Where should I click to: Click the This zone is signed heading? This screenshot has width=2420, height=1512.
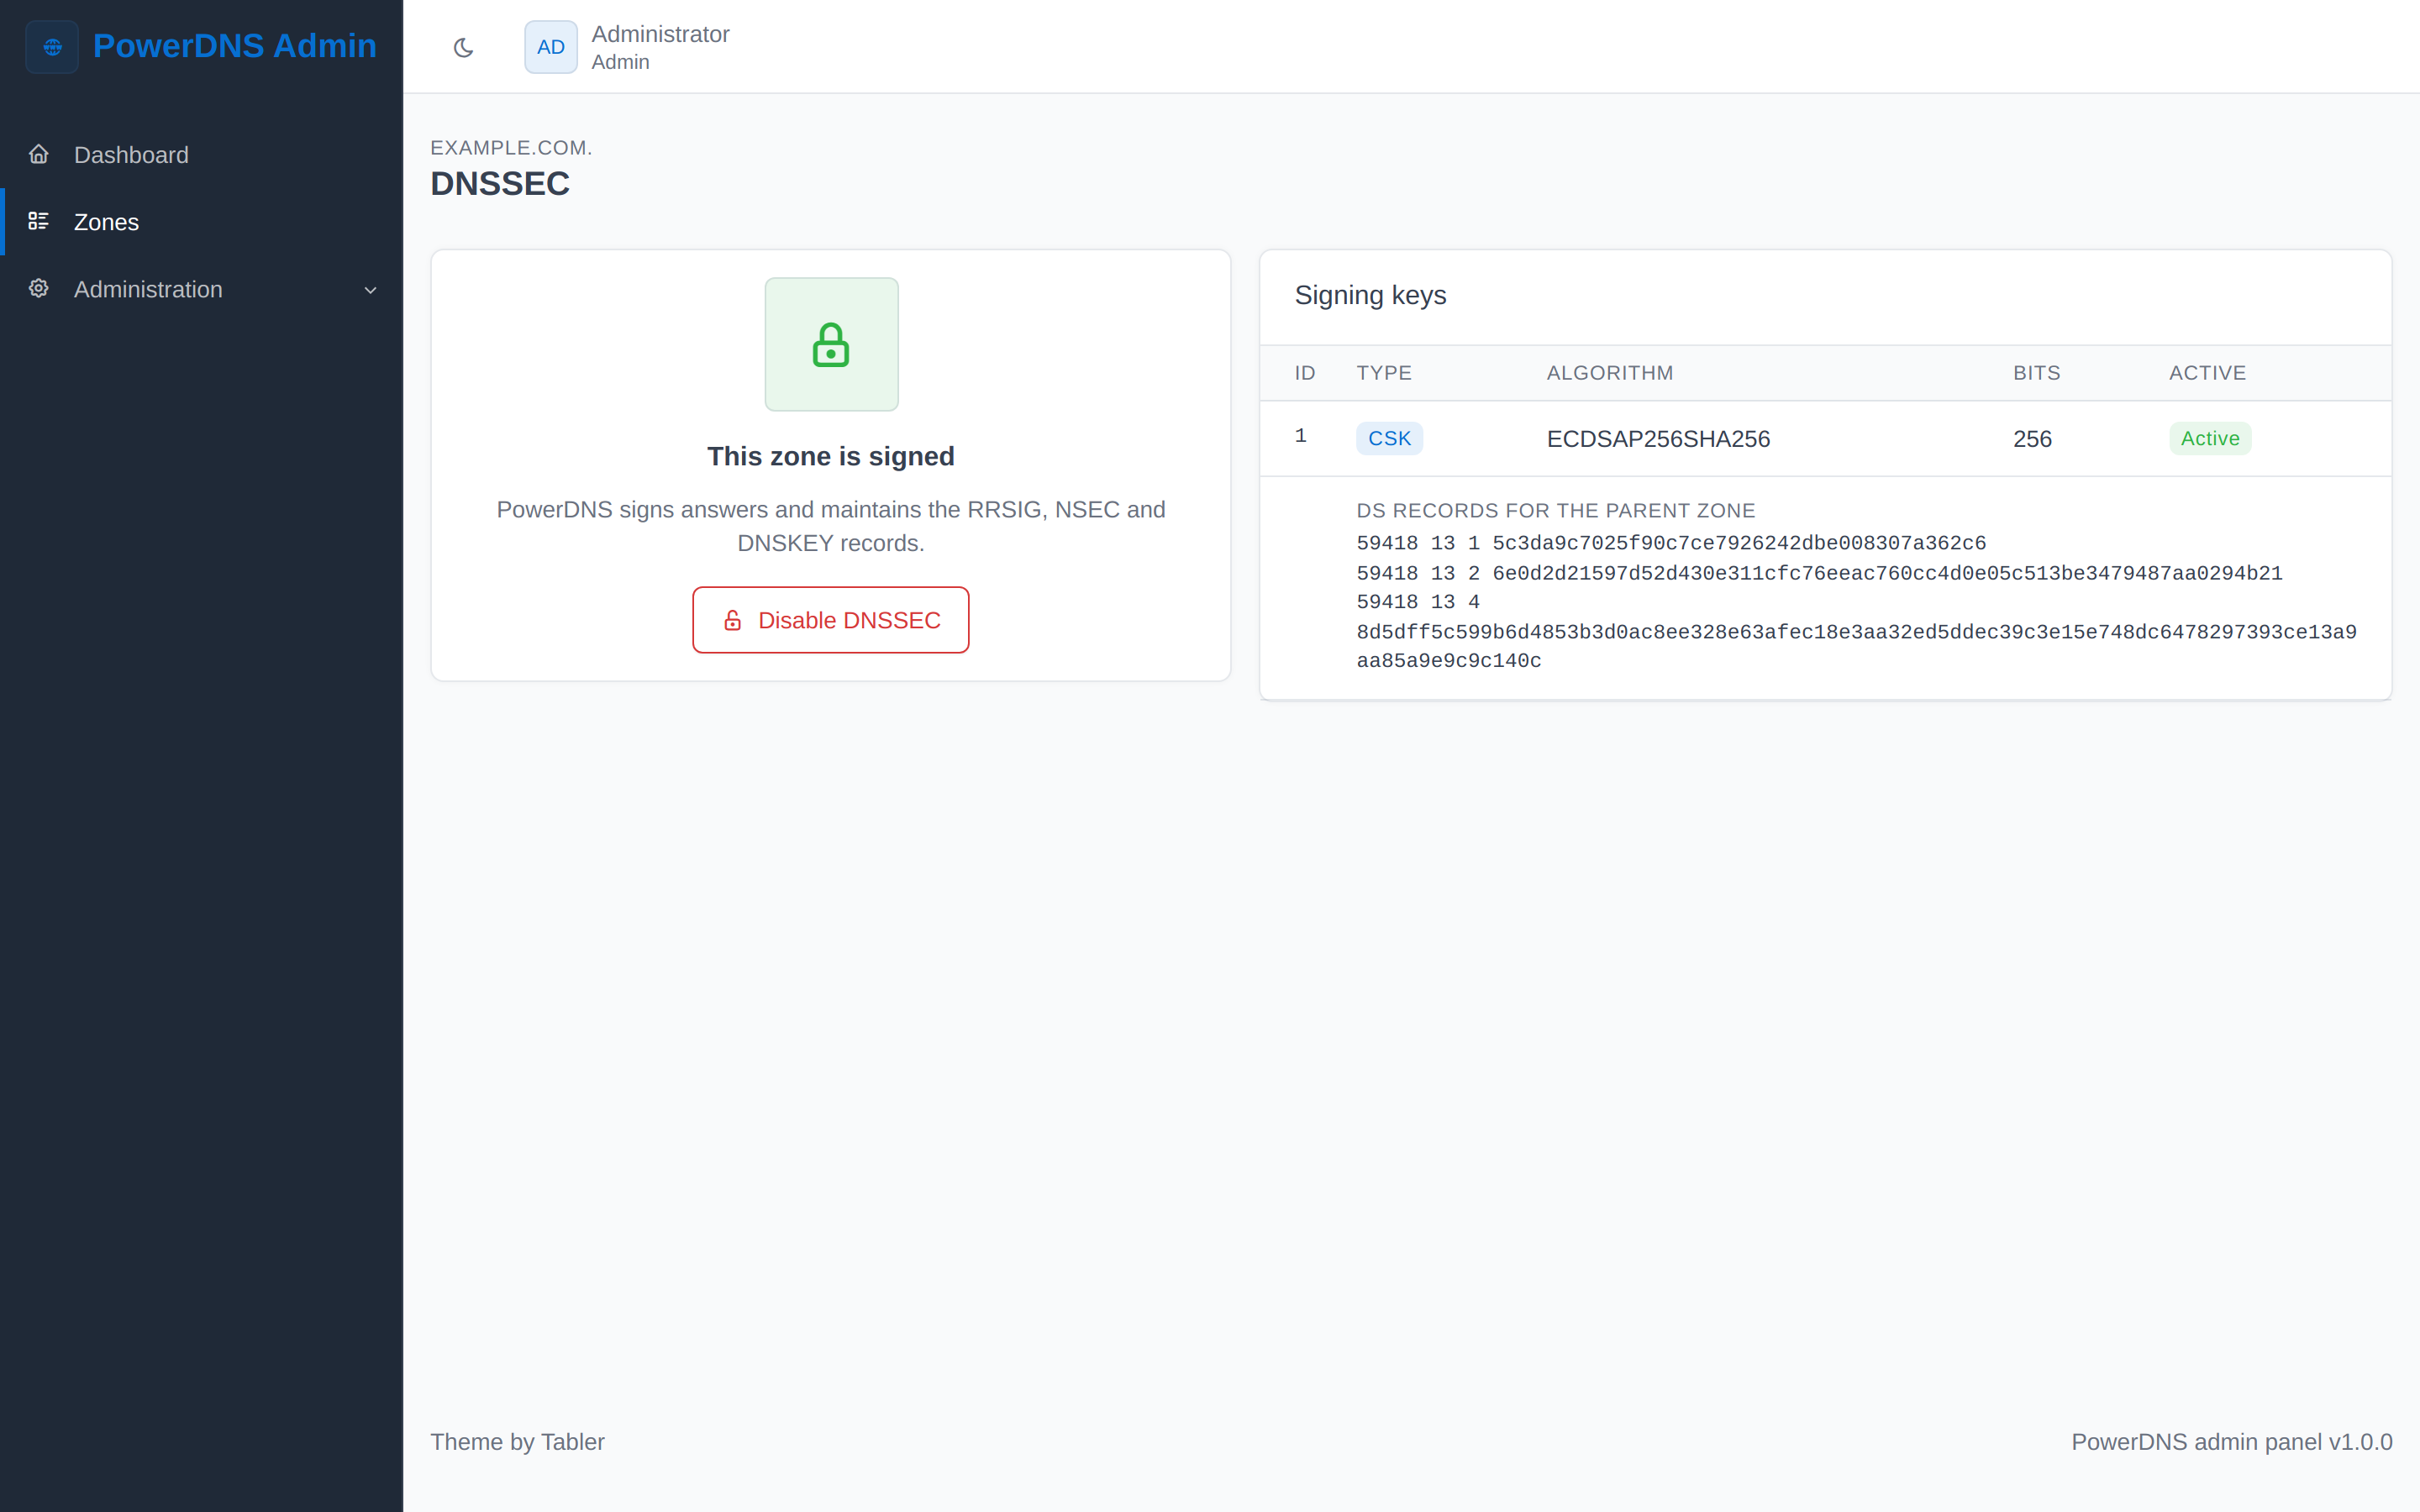pos(830,456)
